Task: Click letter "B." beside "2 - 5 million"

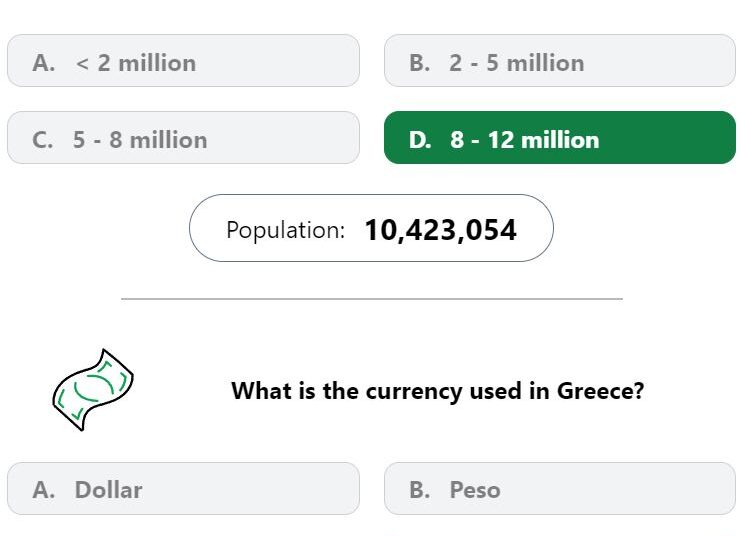Action: point(420,63)
